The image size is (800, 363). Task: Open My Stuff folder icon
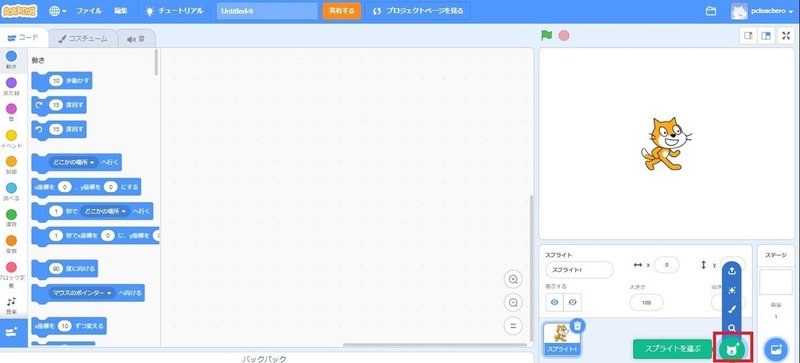(x=711, y=11)
